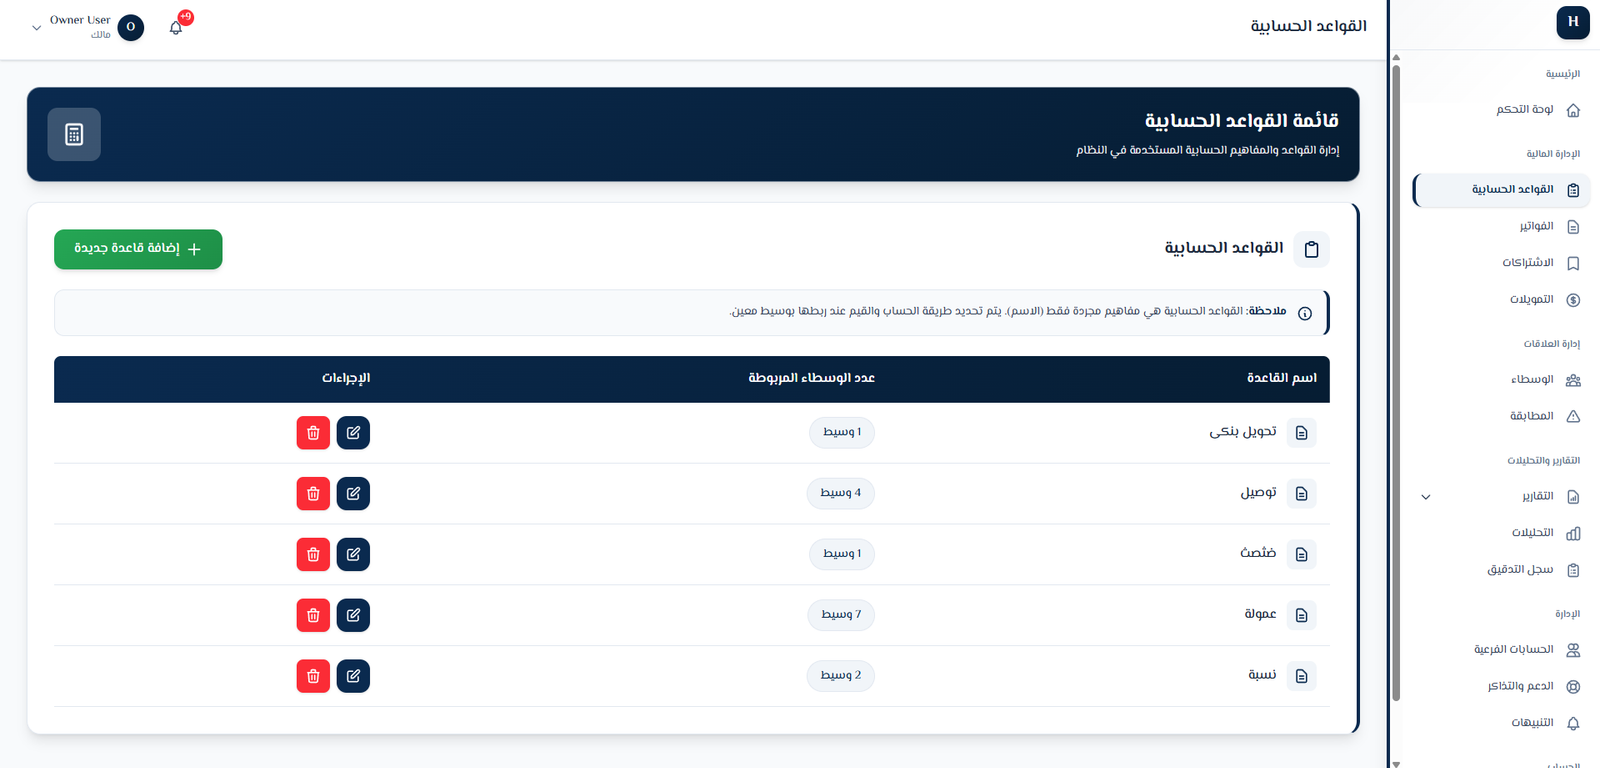The width and height of the screenshot is (1600, 768).
Task: Edit the نسبة rule
Action: [x=353, y=676]
